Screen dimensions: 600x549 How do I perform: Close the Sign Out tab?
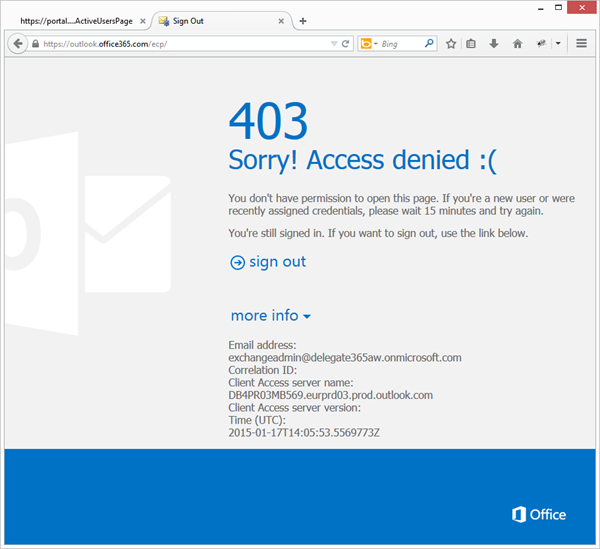coord(281,21)
